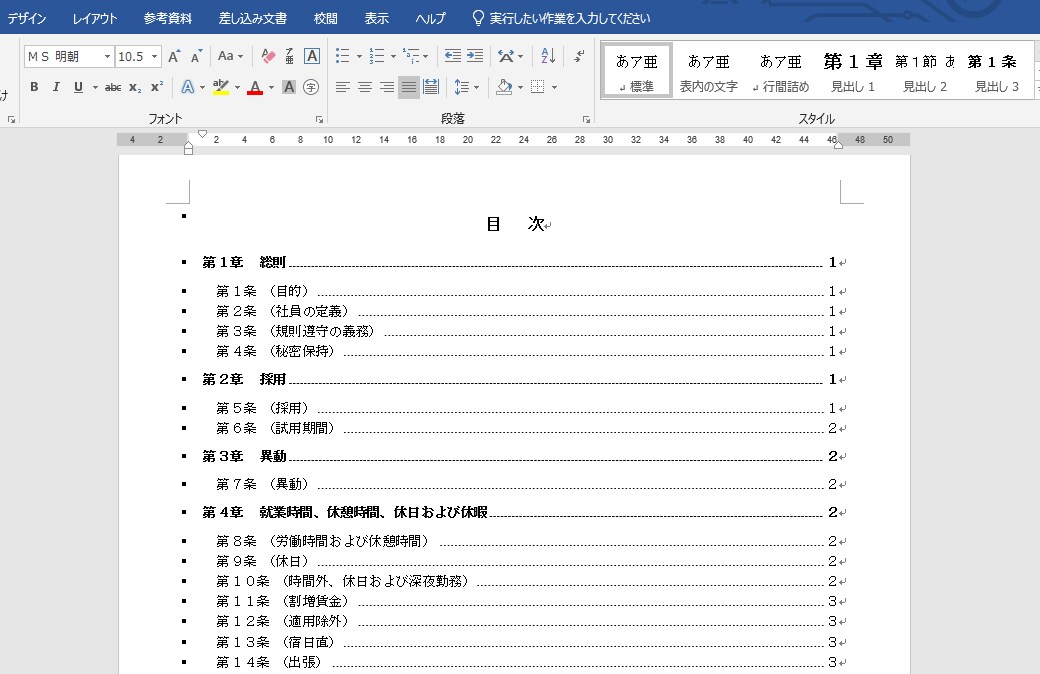Apply the 見出し 2 style
This screenshot has width=1040, height=674.
[x=925, y=71]
